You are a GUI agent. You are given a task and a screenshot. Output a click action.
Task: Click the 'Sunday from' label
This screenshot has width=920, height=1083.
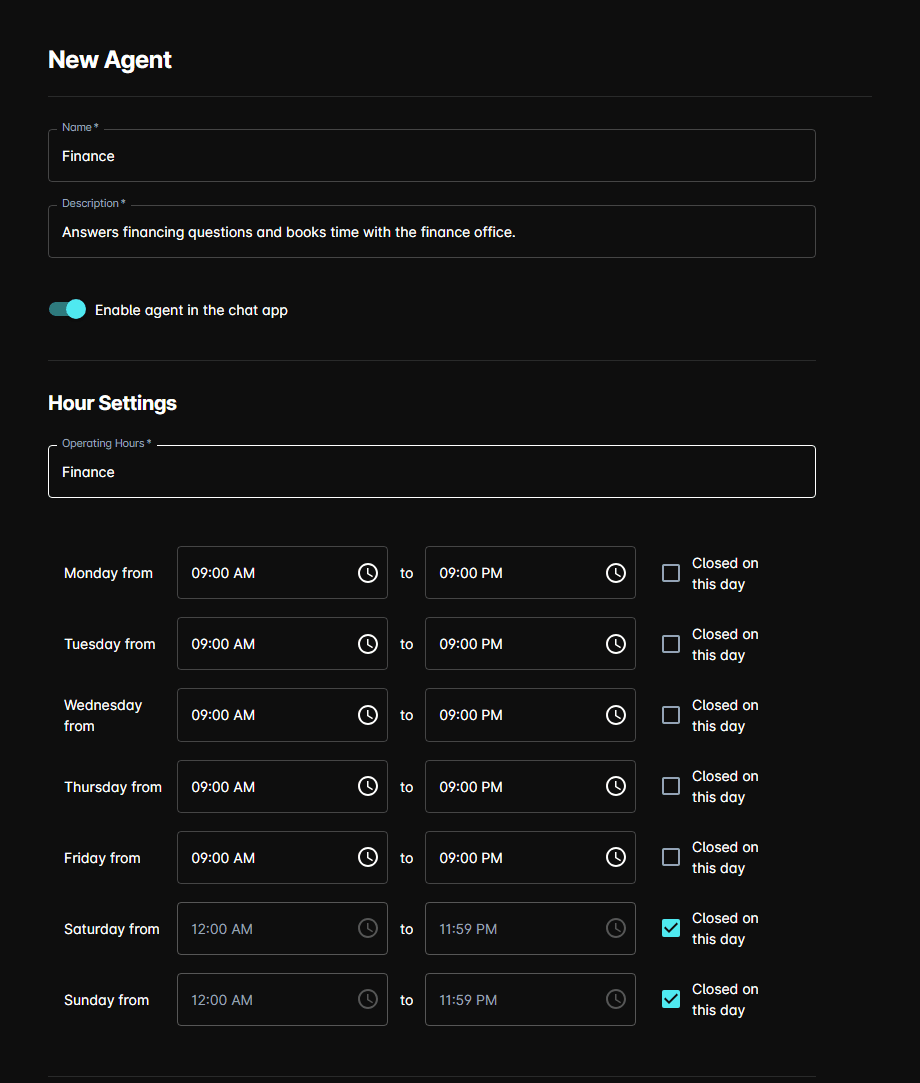pyautogui.click(x=106, y=1000)
